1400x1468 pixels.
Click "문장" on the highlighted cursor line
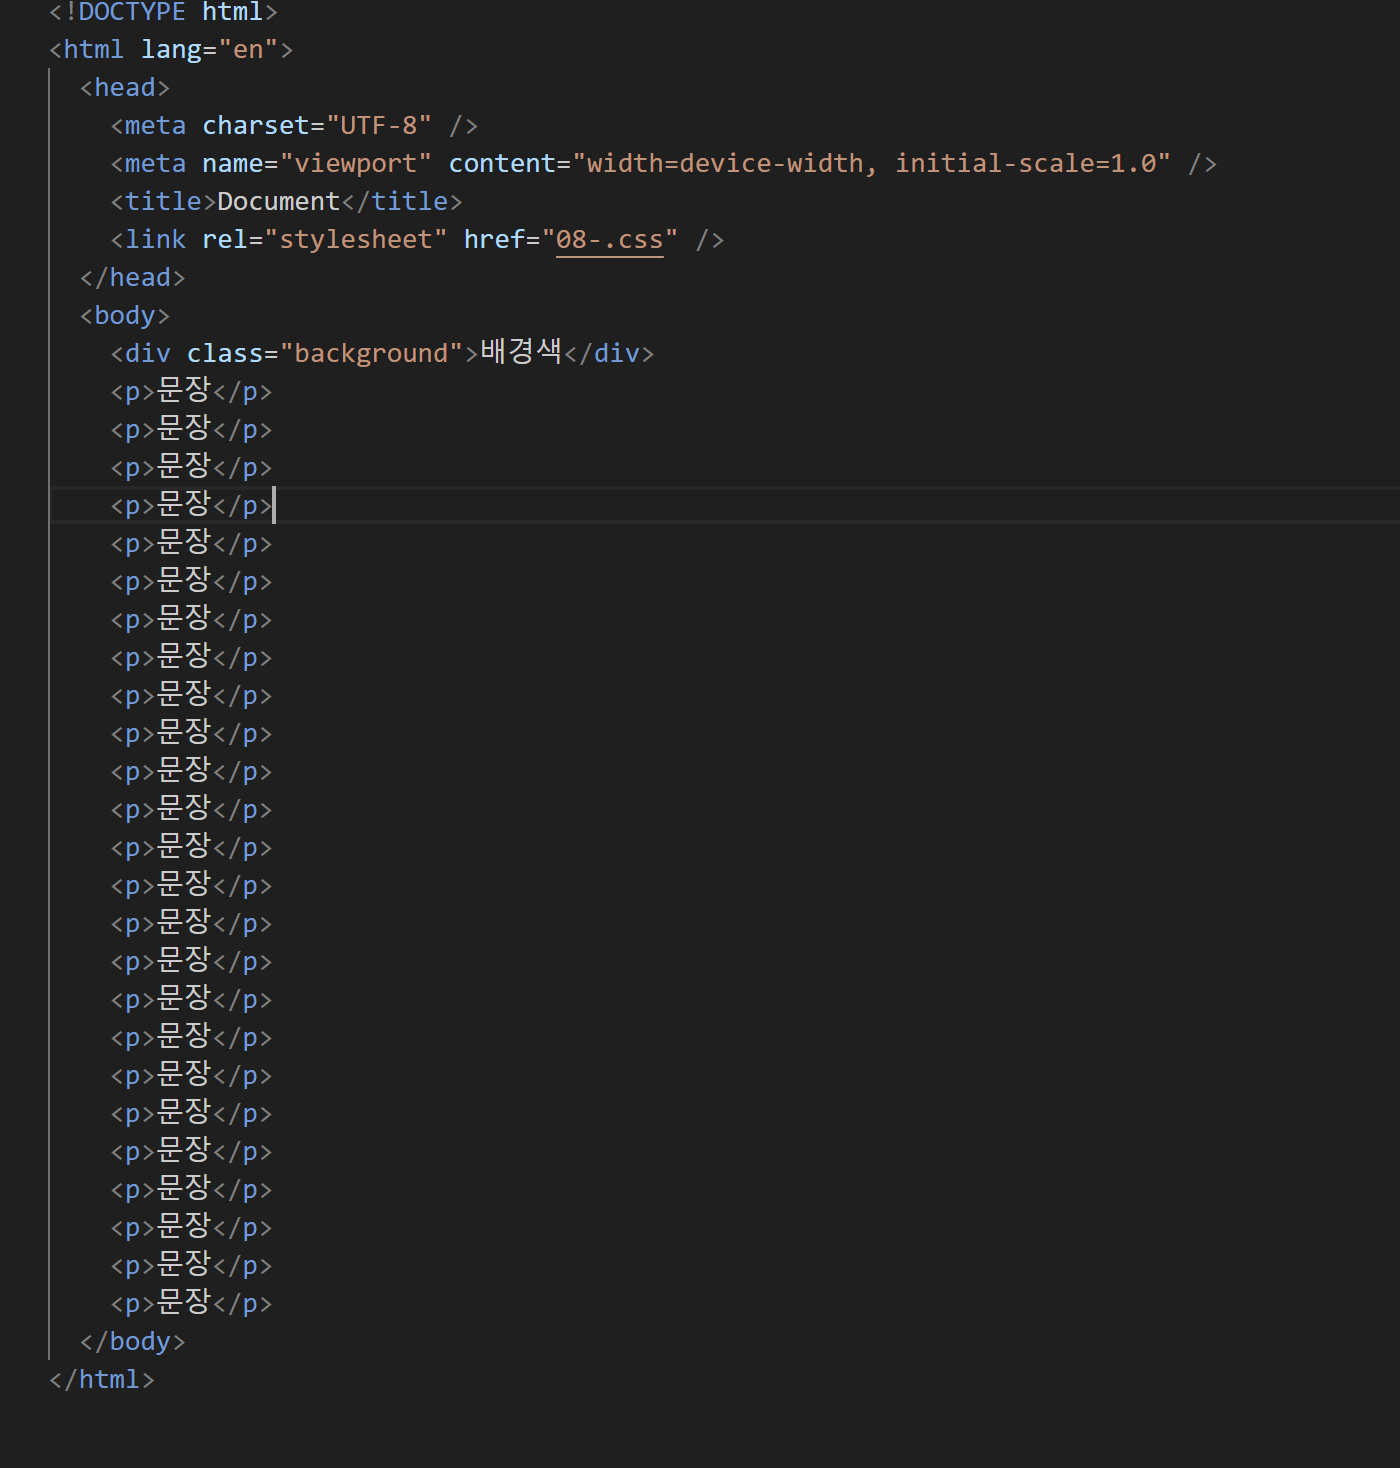(185, 504)
